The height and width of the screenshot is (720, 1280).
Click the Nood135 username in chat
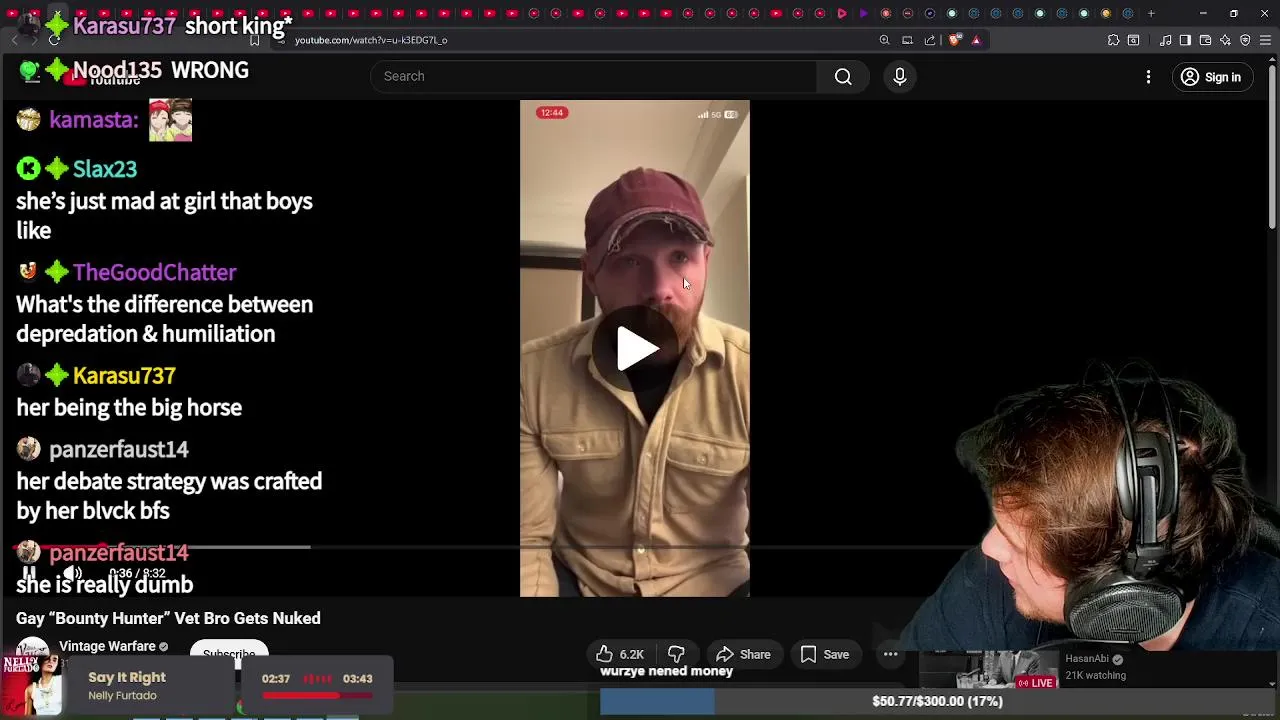(x=117, y=70)
